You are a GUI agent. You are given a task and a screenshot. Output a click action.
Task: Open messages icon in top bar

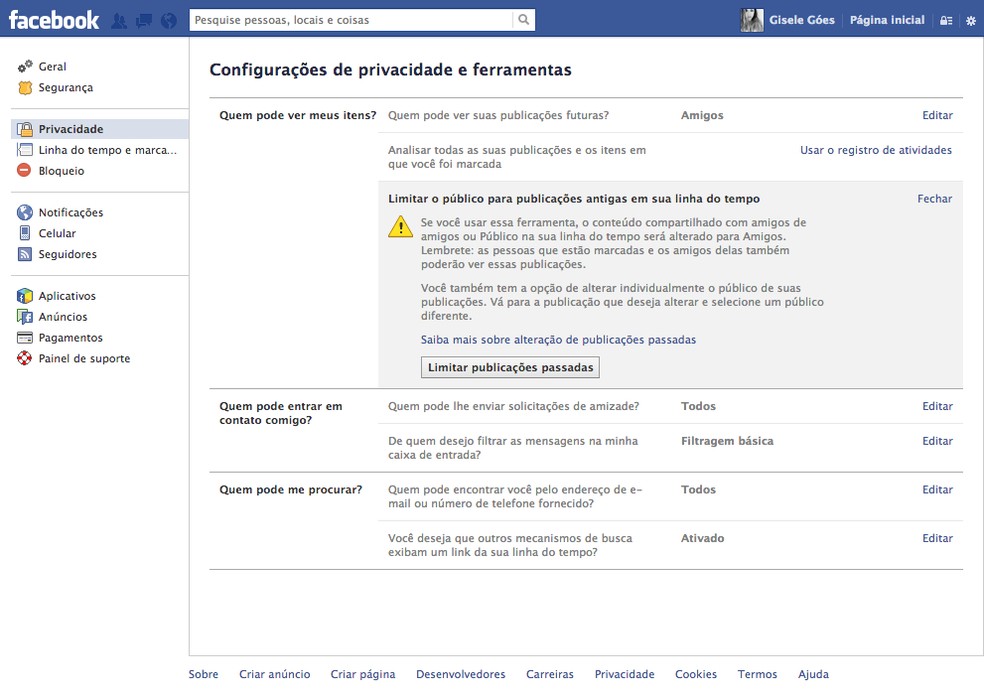tap(144, 21)
